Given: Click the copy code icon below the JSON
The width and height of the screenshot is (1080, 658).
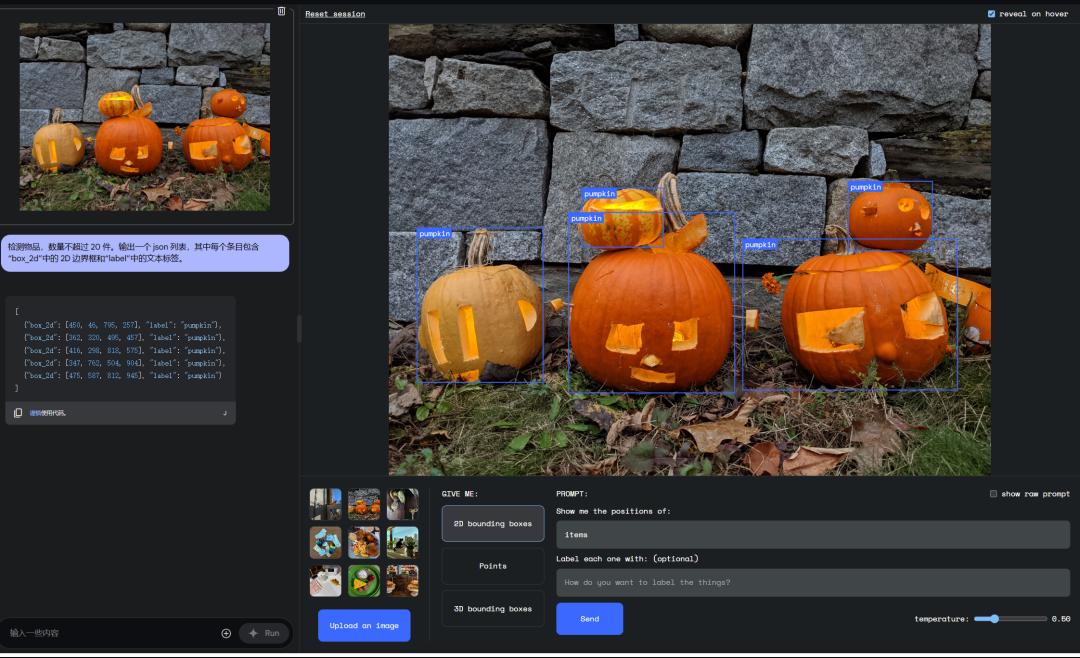Looking at the screenshot, I should click(x=18, y=413).
